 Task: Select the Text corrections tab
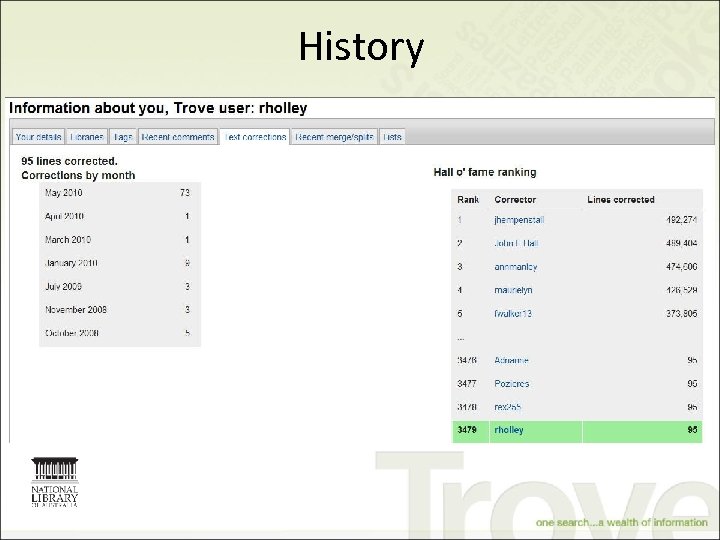[x=255, y=137]
